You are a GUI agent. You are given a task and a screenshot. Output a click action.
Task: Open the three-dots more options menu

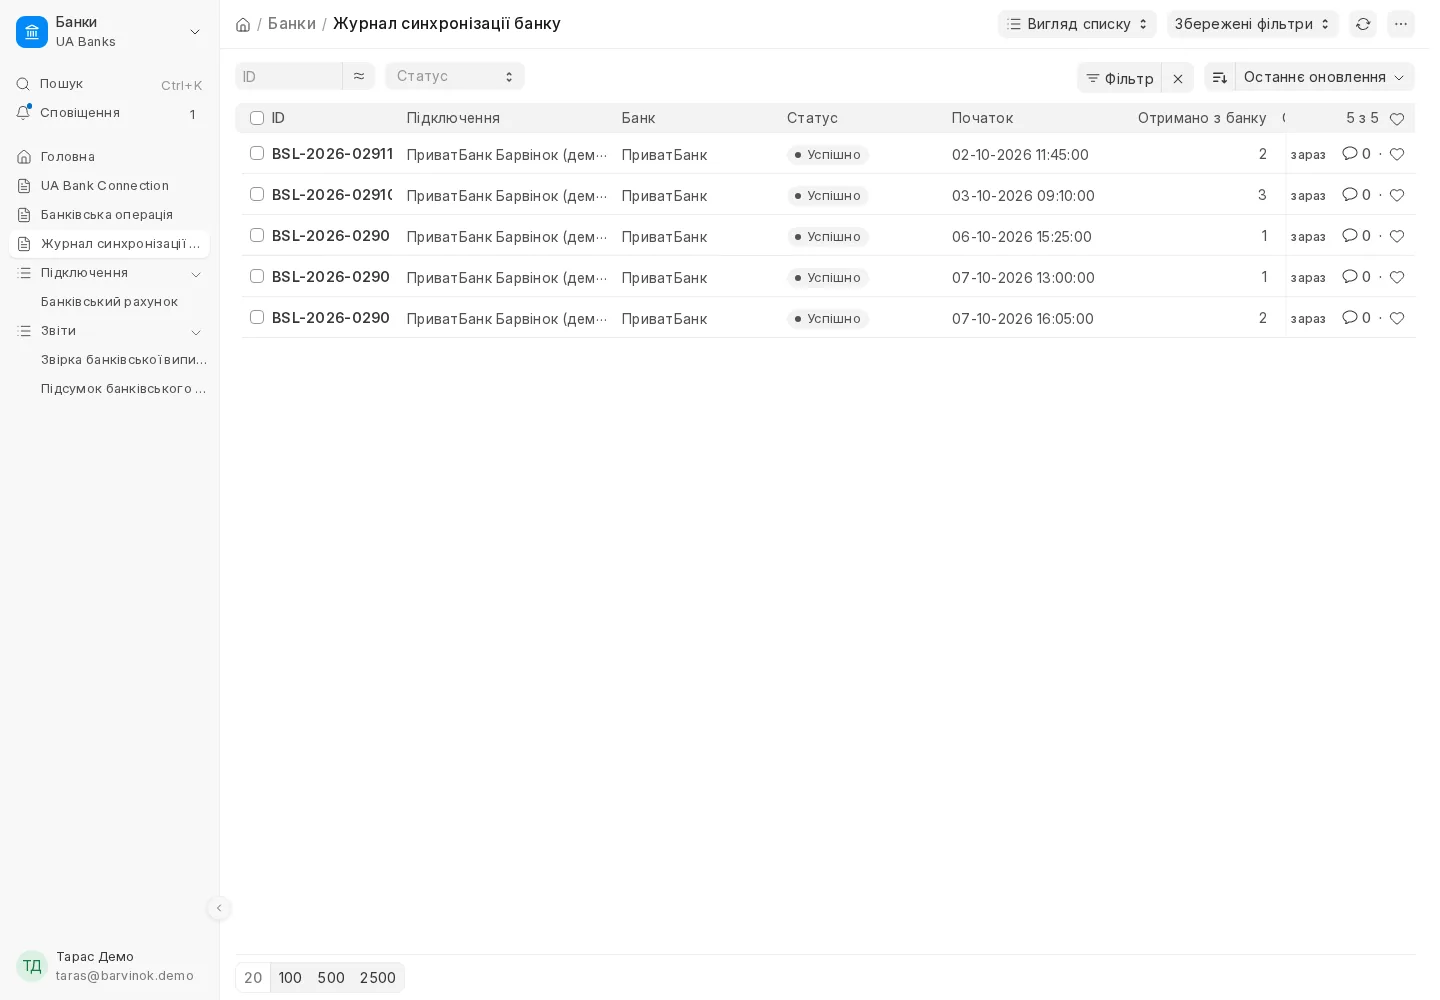point(1401,24)
